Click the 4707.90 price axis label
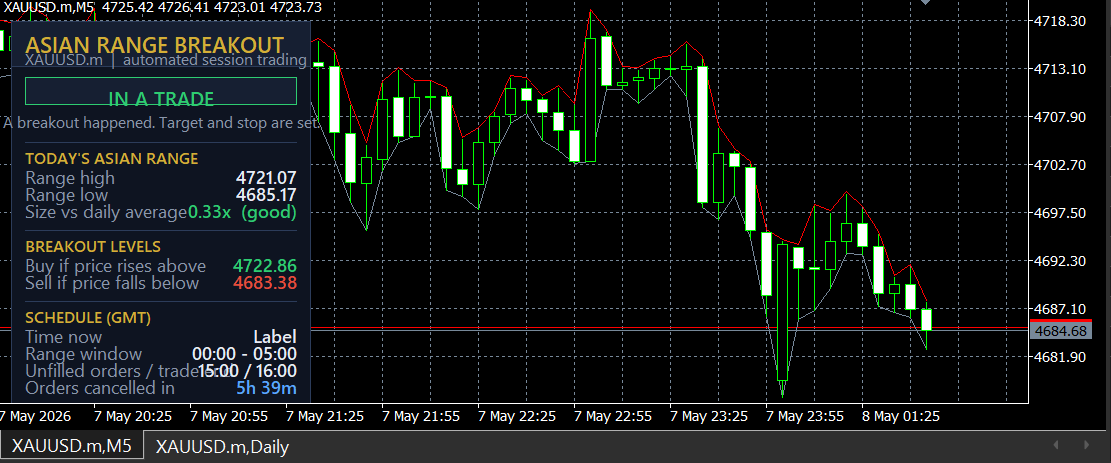Viewport: 1111px width, 463px height. click(x=1060, y=117)
